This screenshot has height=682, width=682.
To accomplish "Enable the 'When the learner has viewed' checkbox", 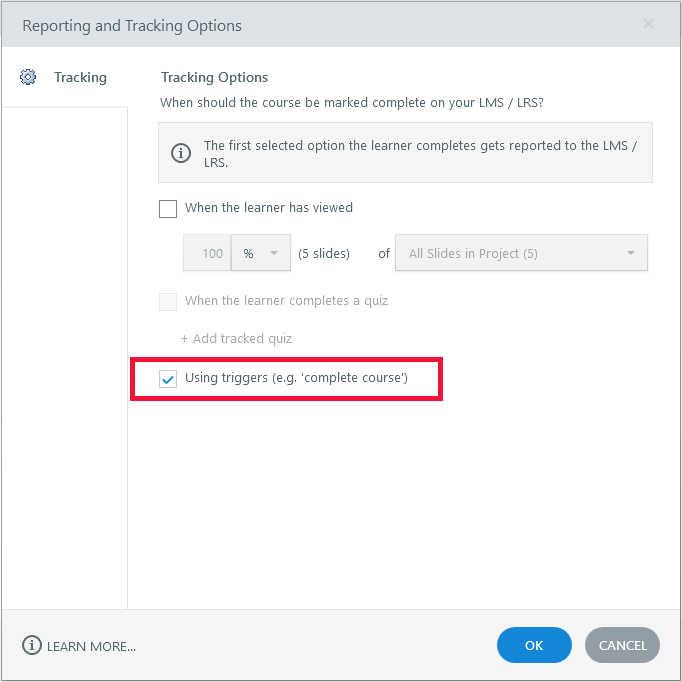I will click(168, 209).
